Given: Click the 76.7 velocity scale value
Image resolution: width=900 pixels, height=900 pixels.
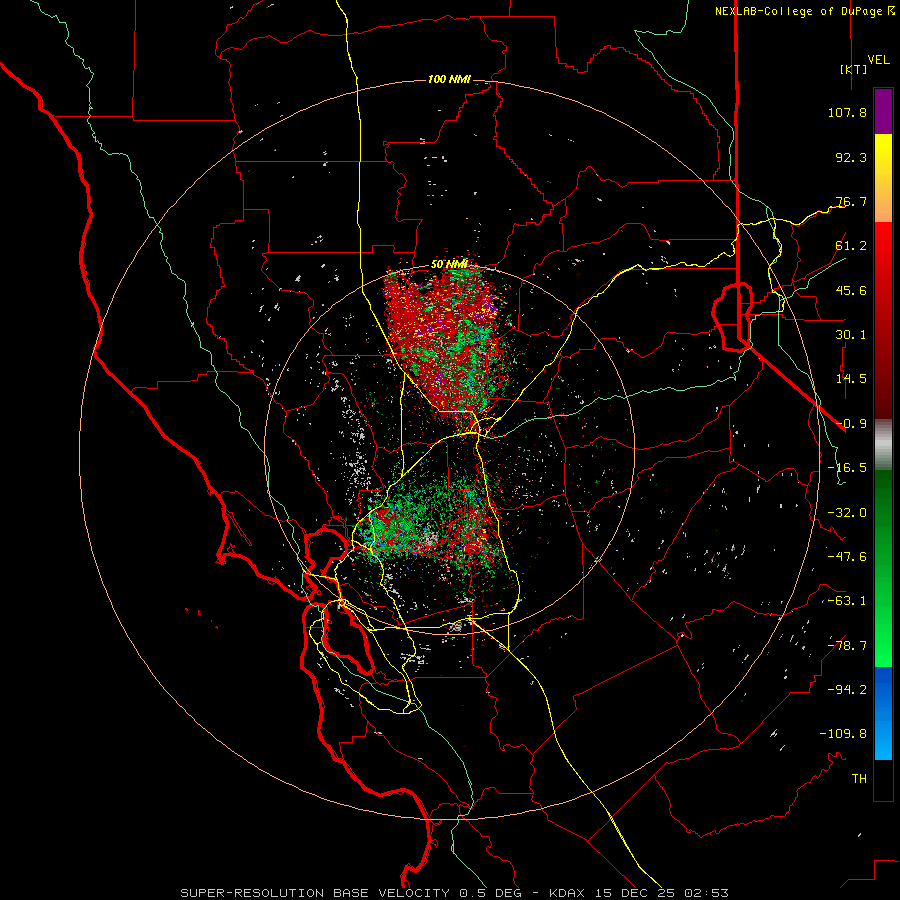Looking at the screenshot, I should click(x=851, y=201).
